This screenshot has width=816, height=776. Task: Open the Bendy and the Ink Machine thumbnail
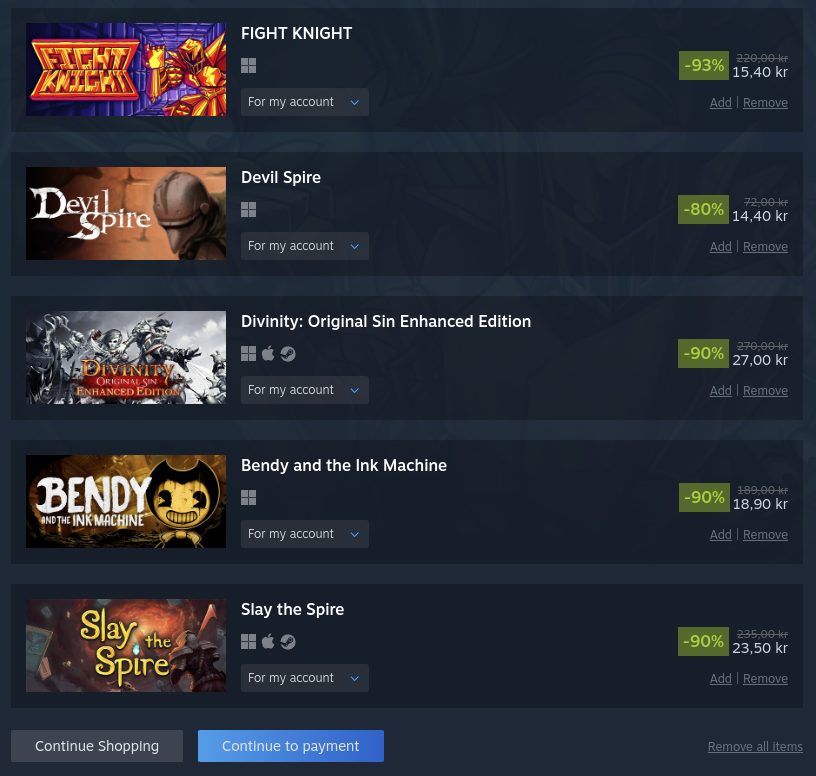click(x=126, y=501)
